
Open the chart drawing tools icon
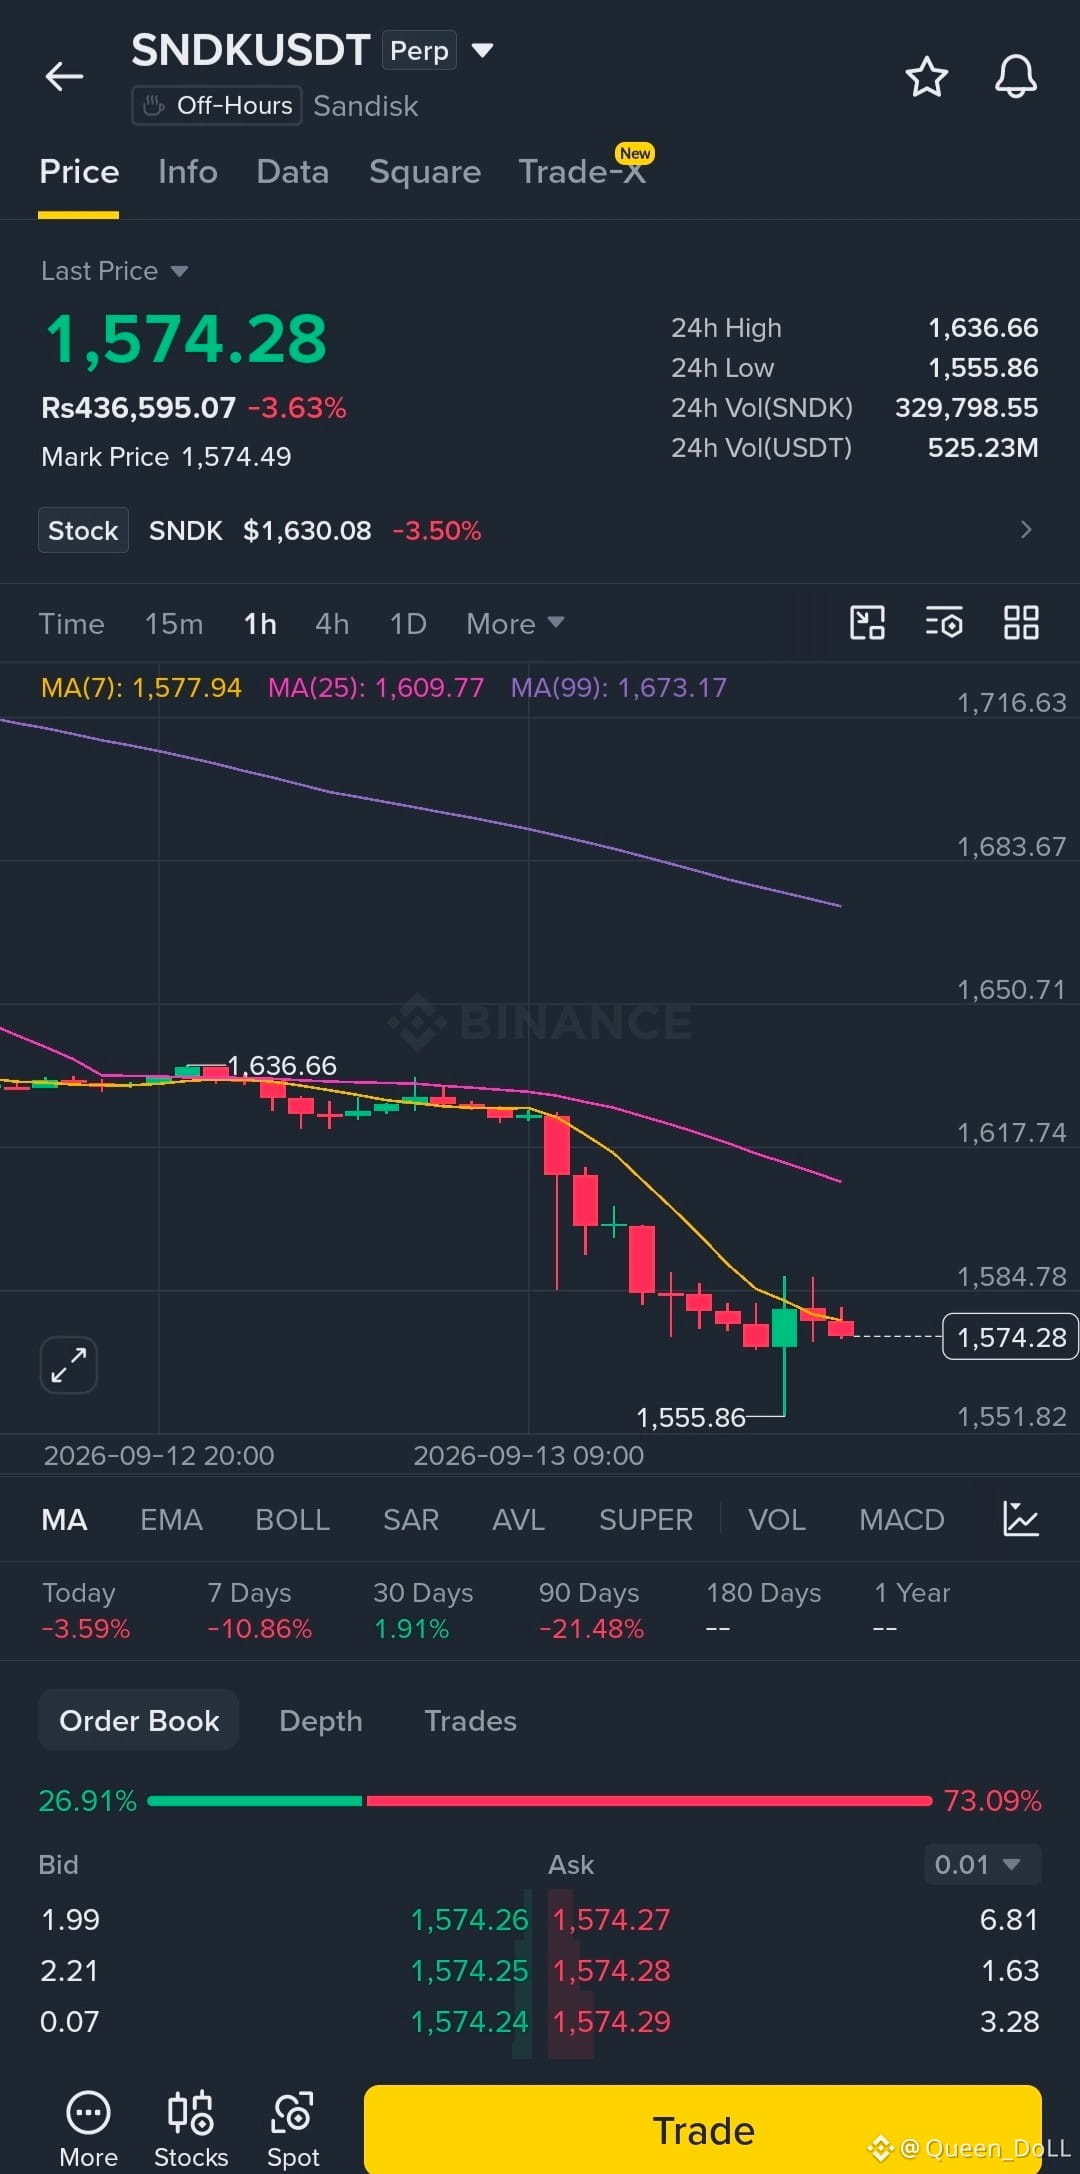click(x=867, y=623)
